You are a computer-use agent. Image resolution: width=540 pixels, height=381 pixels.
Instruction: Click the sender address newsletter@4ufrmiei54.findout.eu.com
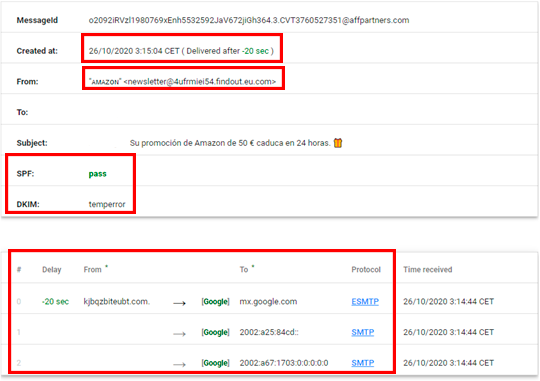(x=200, y=82)
